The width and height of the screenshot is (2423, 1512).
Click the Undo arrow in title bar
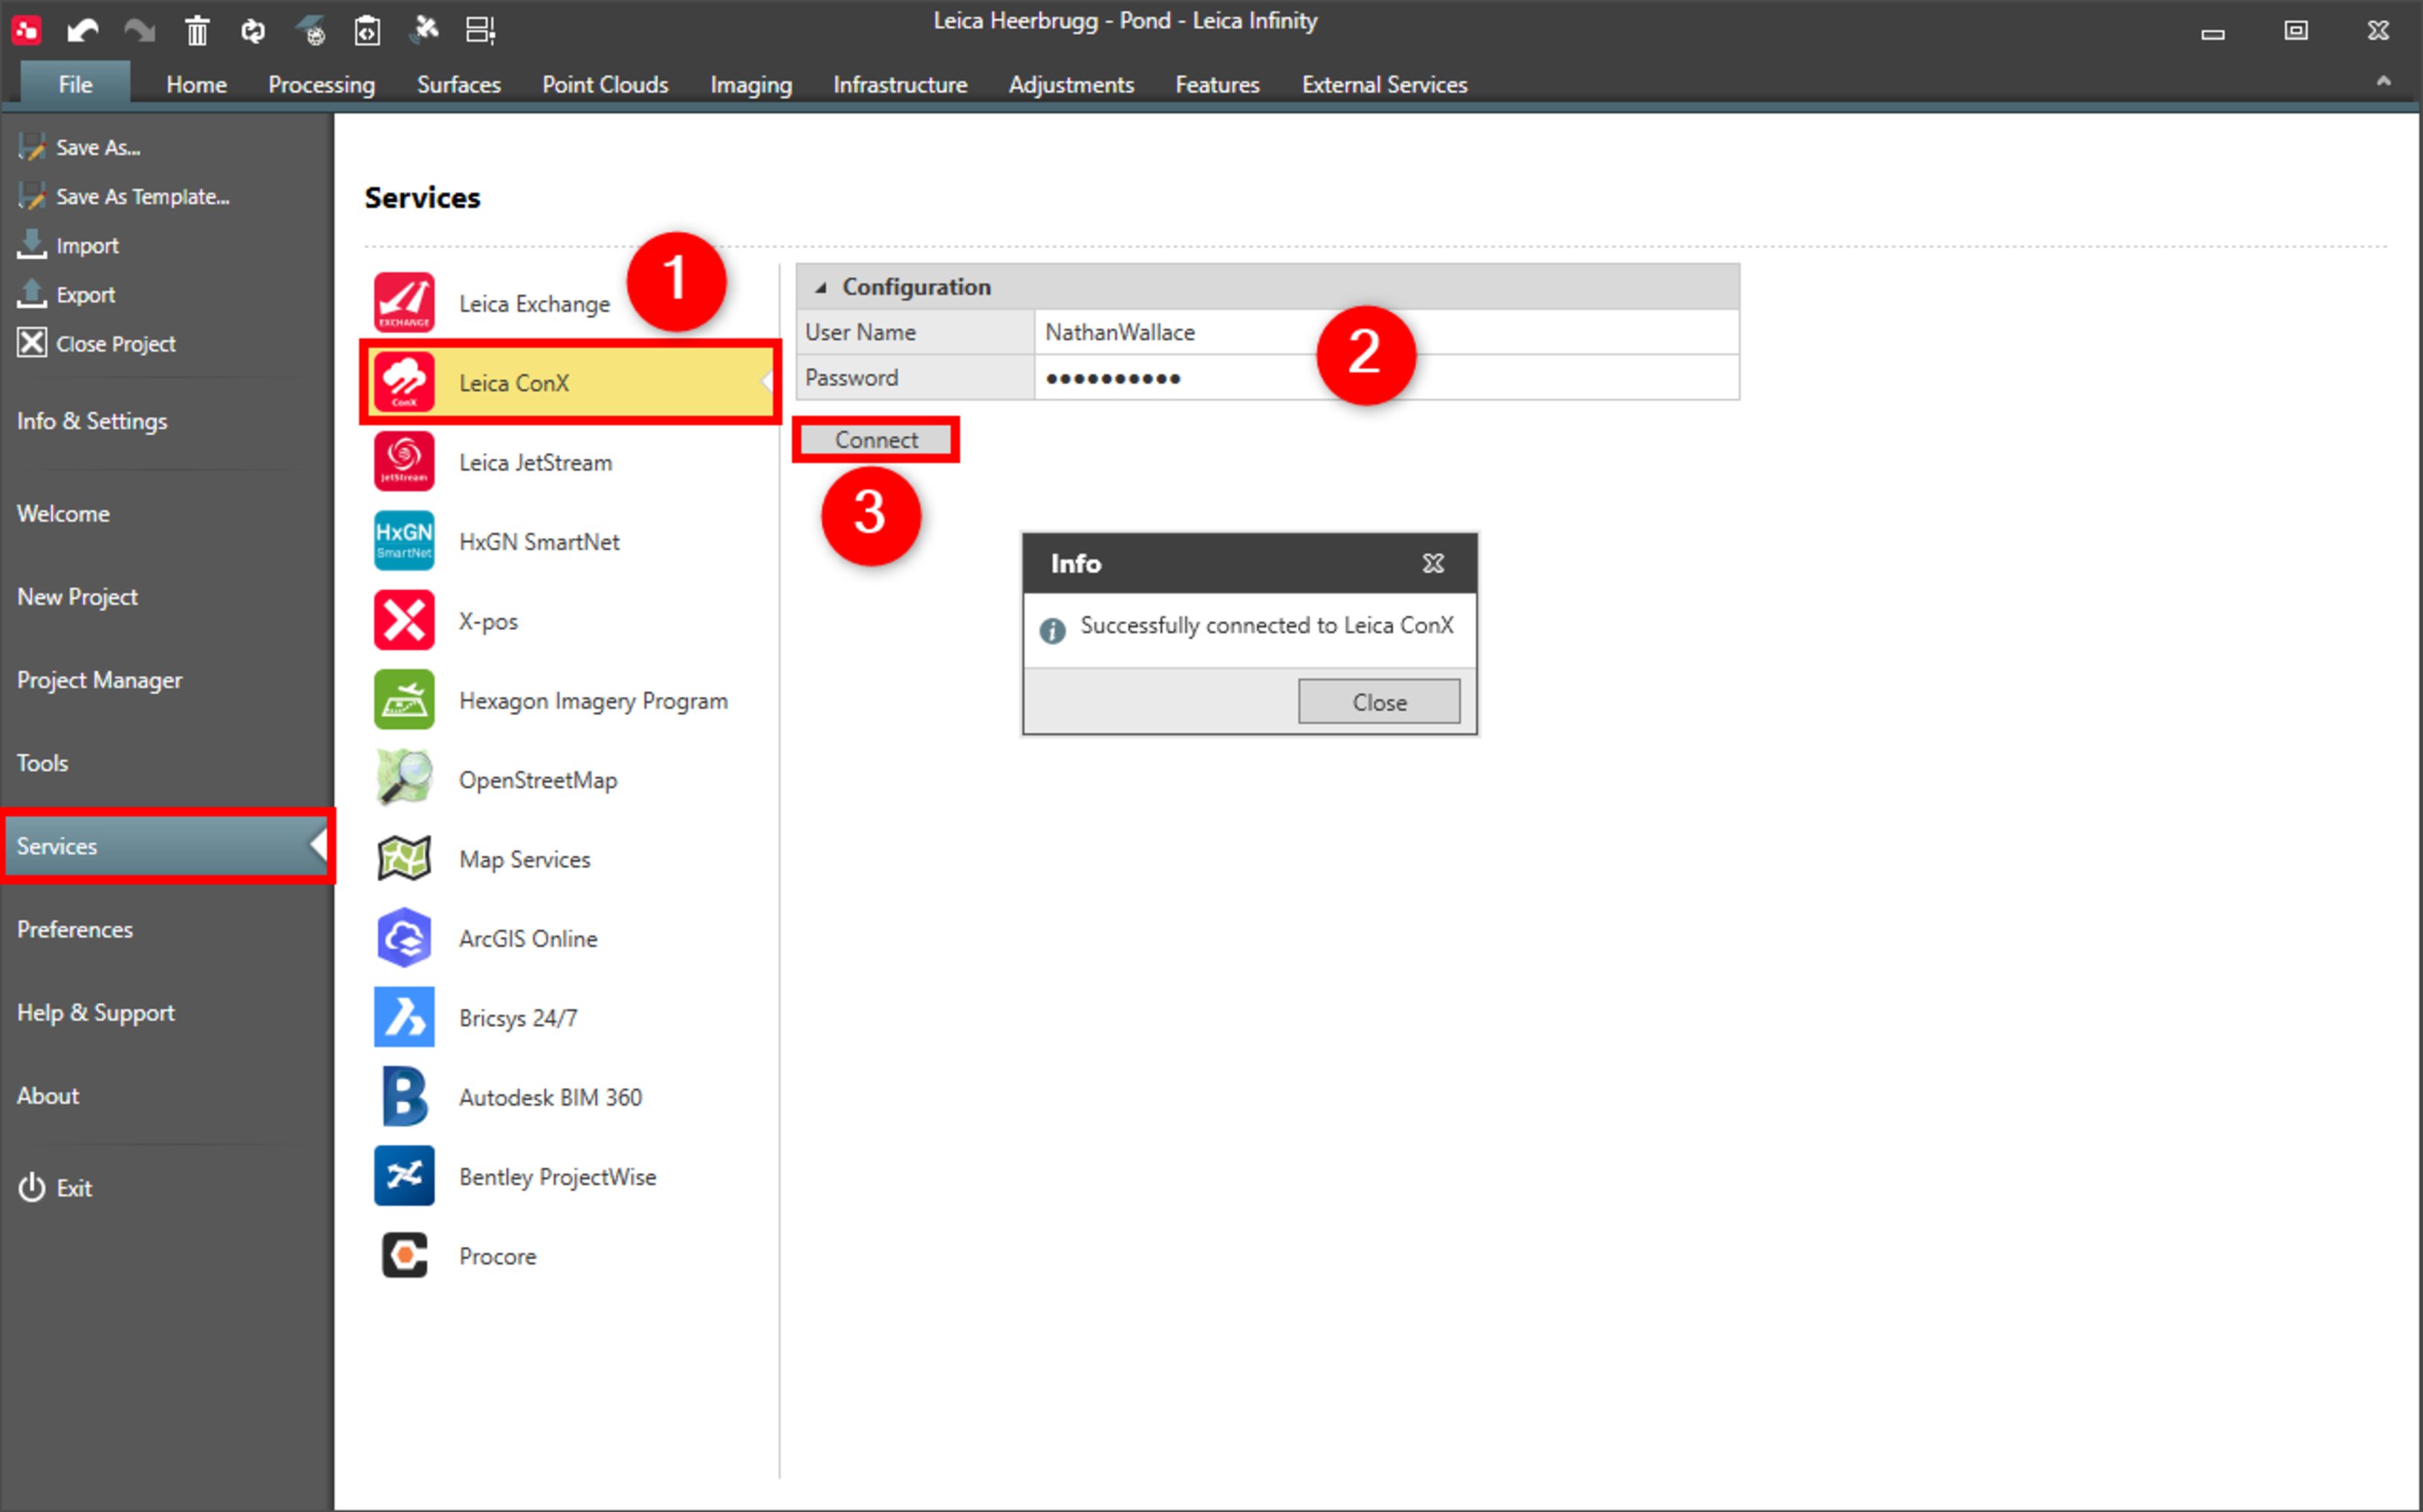click(x=82, y=31)
